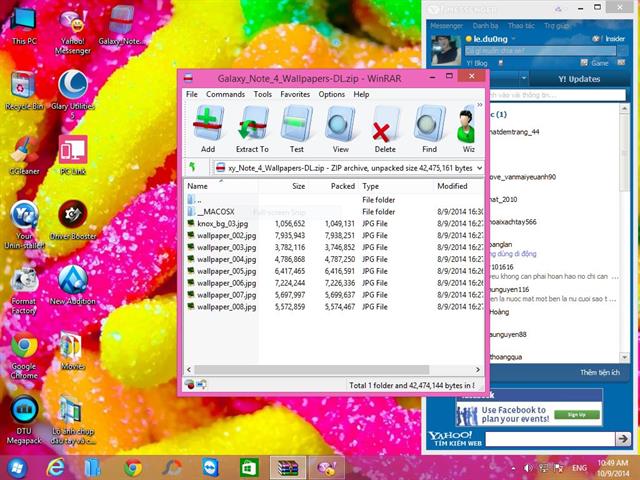Open the Movies desktop folder
The height and width of the screenshot is (480, 640).
tap(73, 351)
